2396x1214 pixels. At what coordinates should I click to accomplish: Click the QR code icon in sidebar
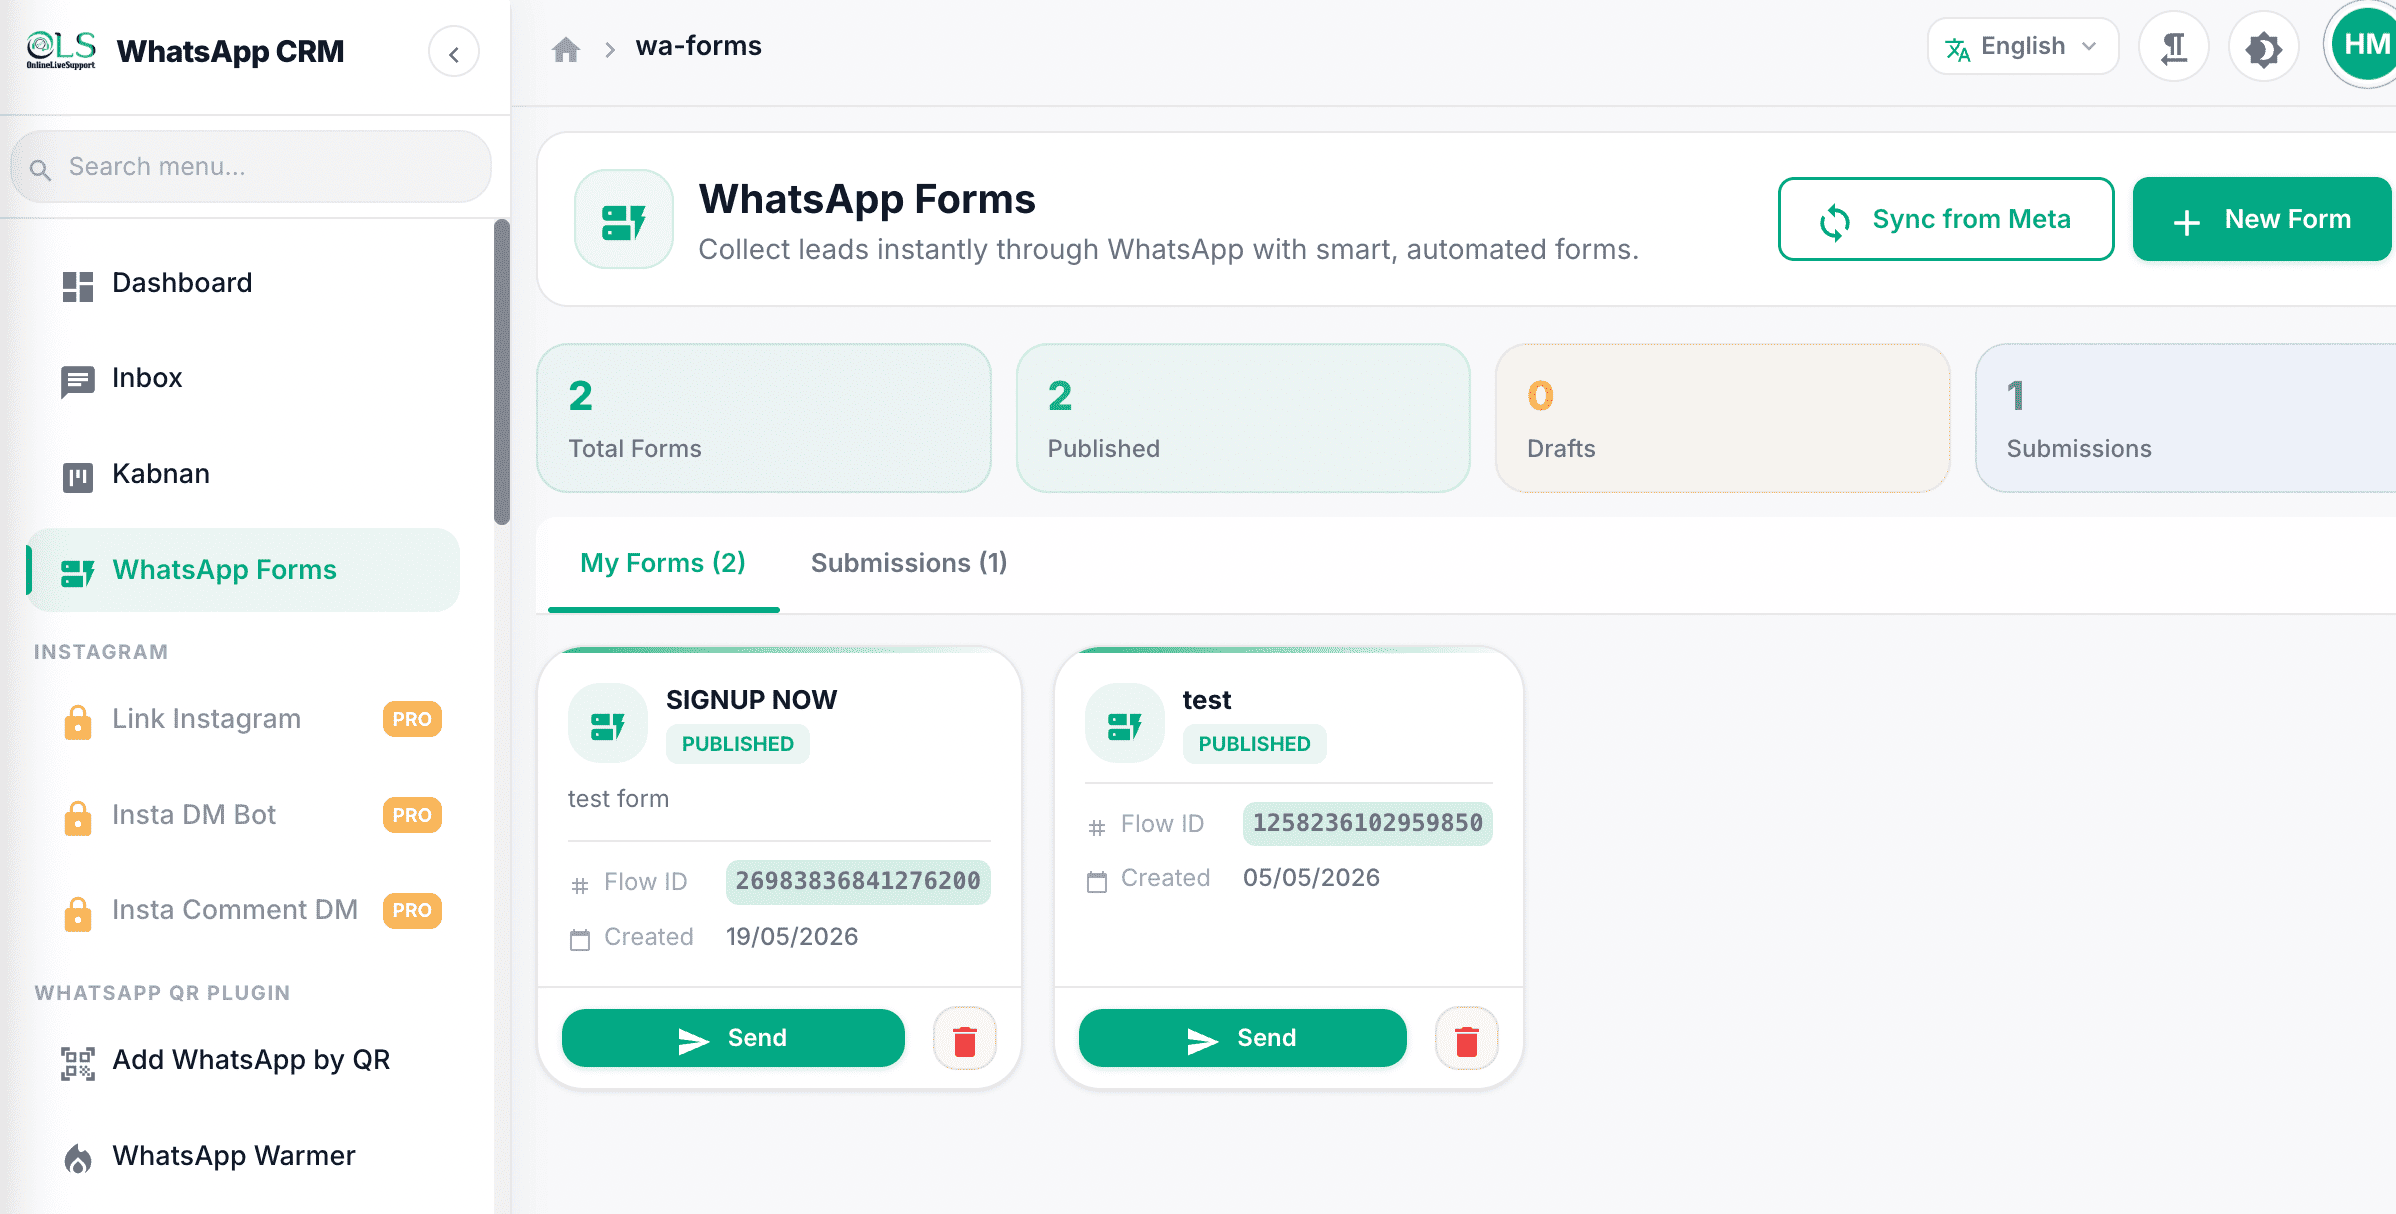coord(77,1064)
